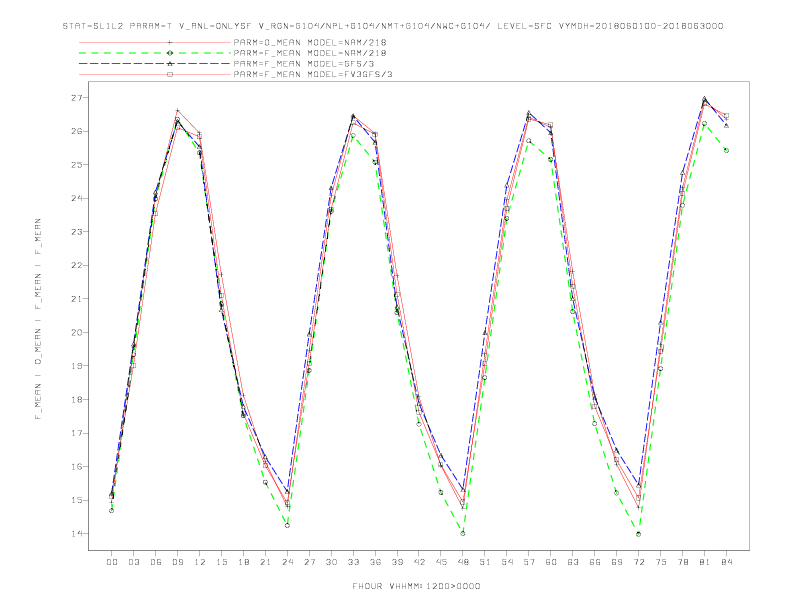This screenshot has height=612, width=792.
Task: Click y-axis tick label 19
Action: [76, 366]
